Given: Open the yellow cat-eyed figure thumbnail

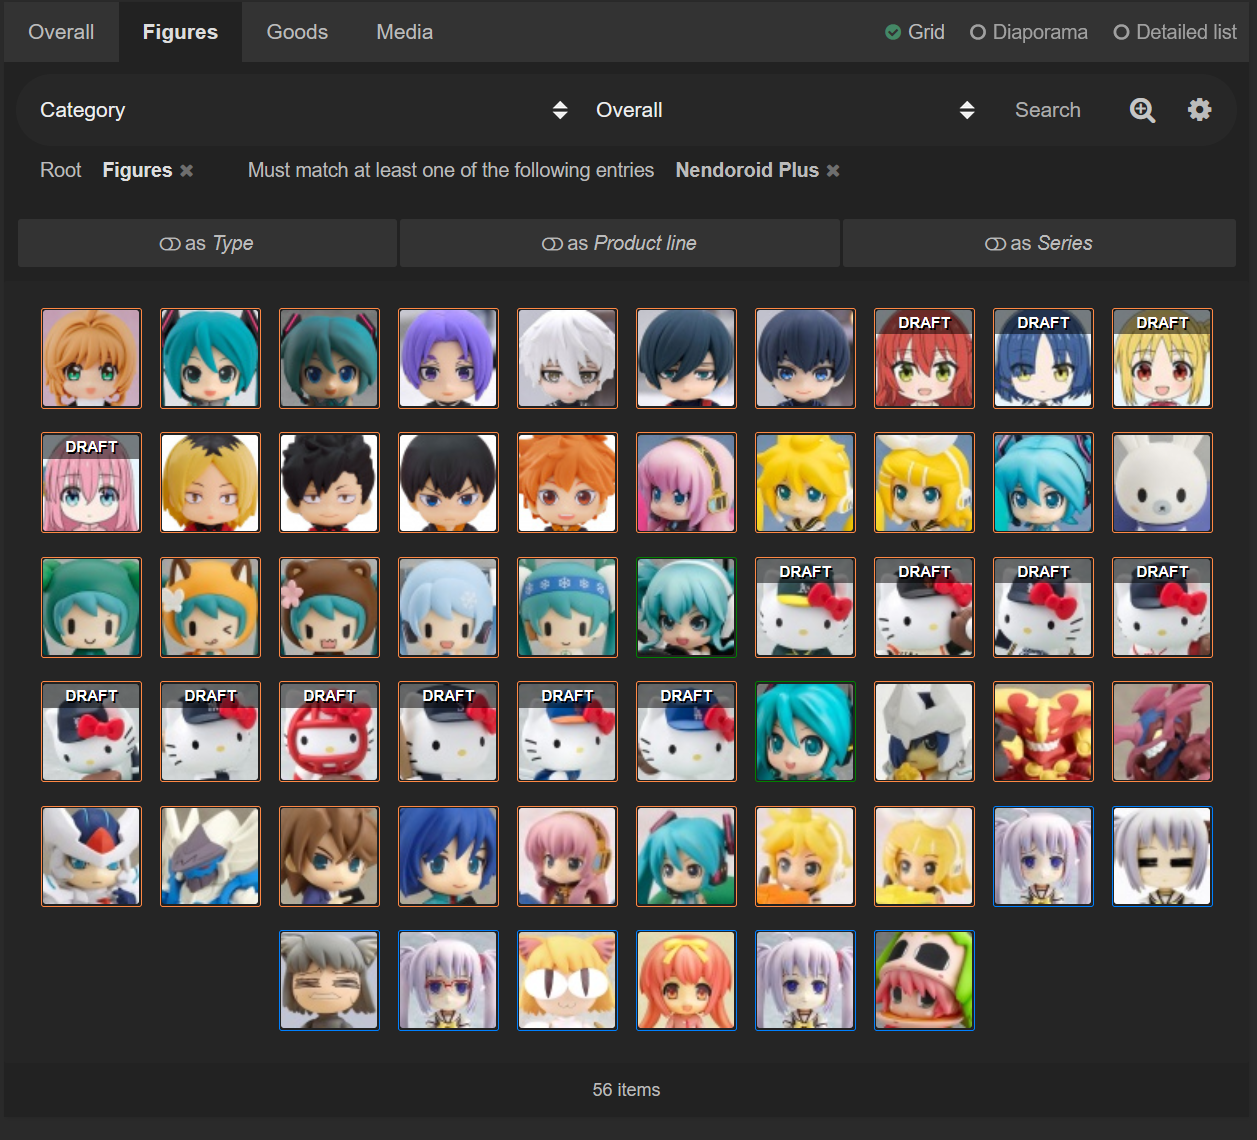Looking at the screenshot, I should click(x=567, y=980).
